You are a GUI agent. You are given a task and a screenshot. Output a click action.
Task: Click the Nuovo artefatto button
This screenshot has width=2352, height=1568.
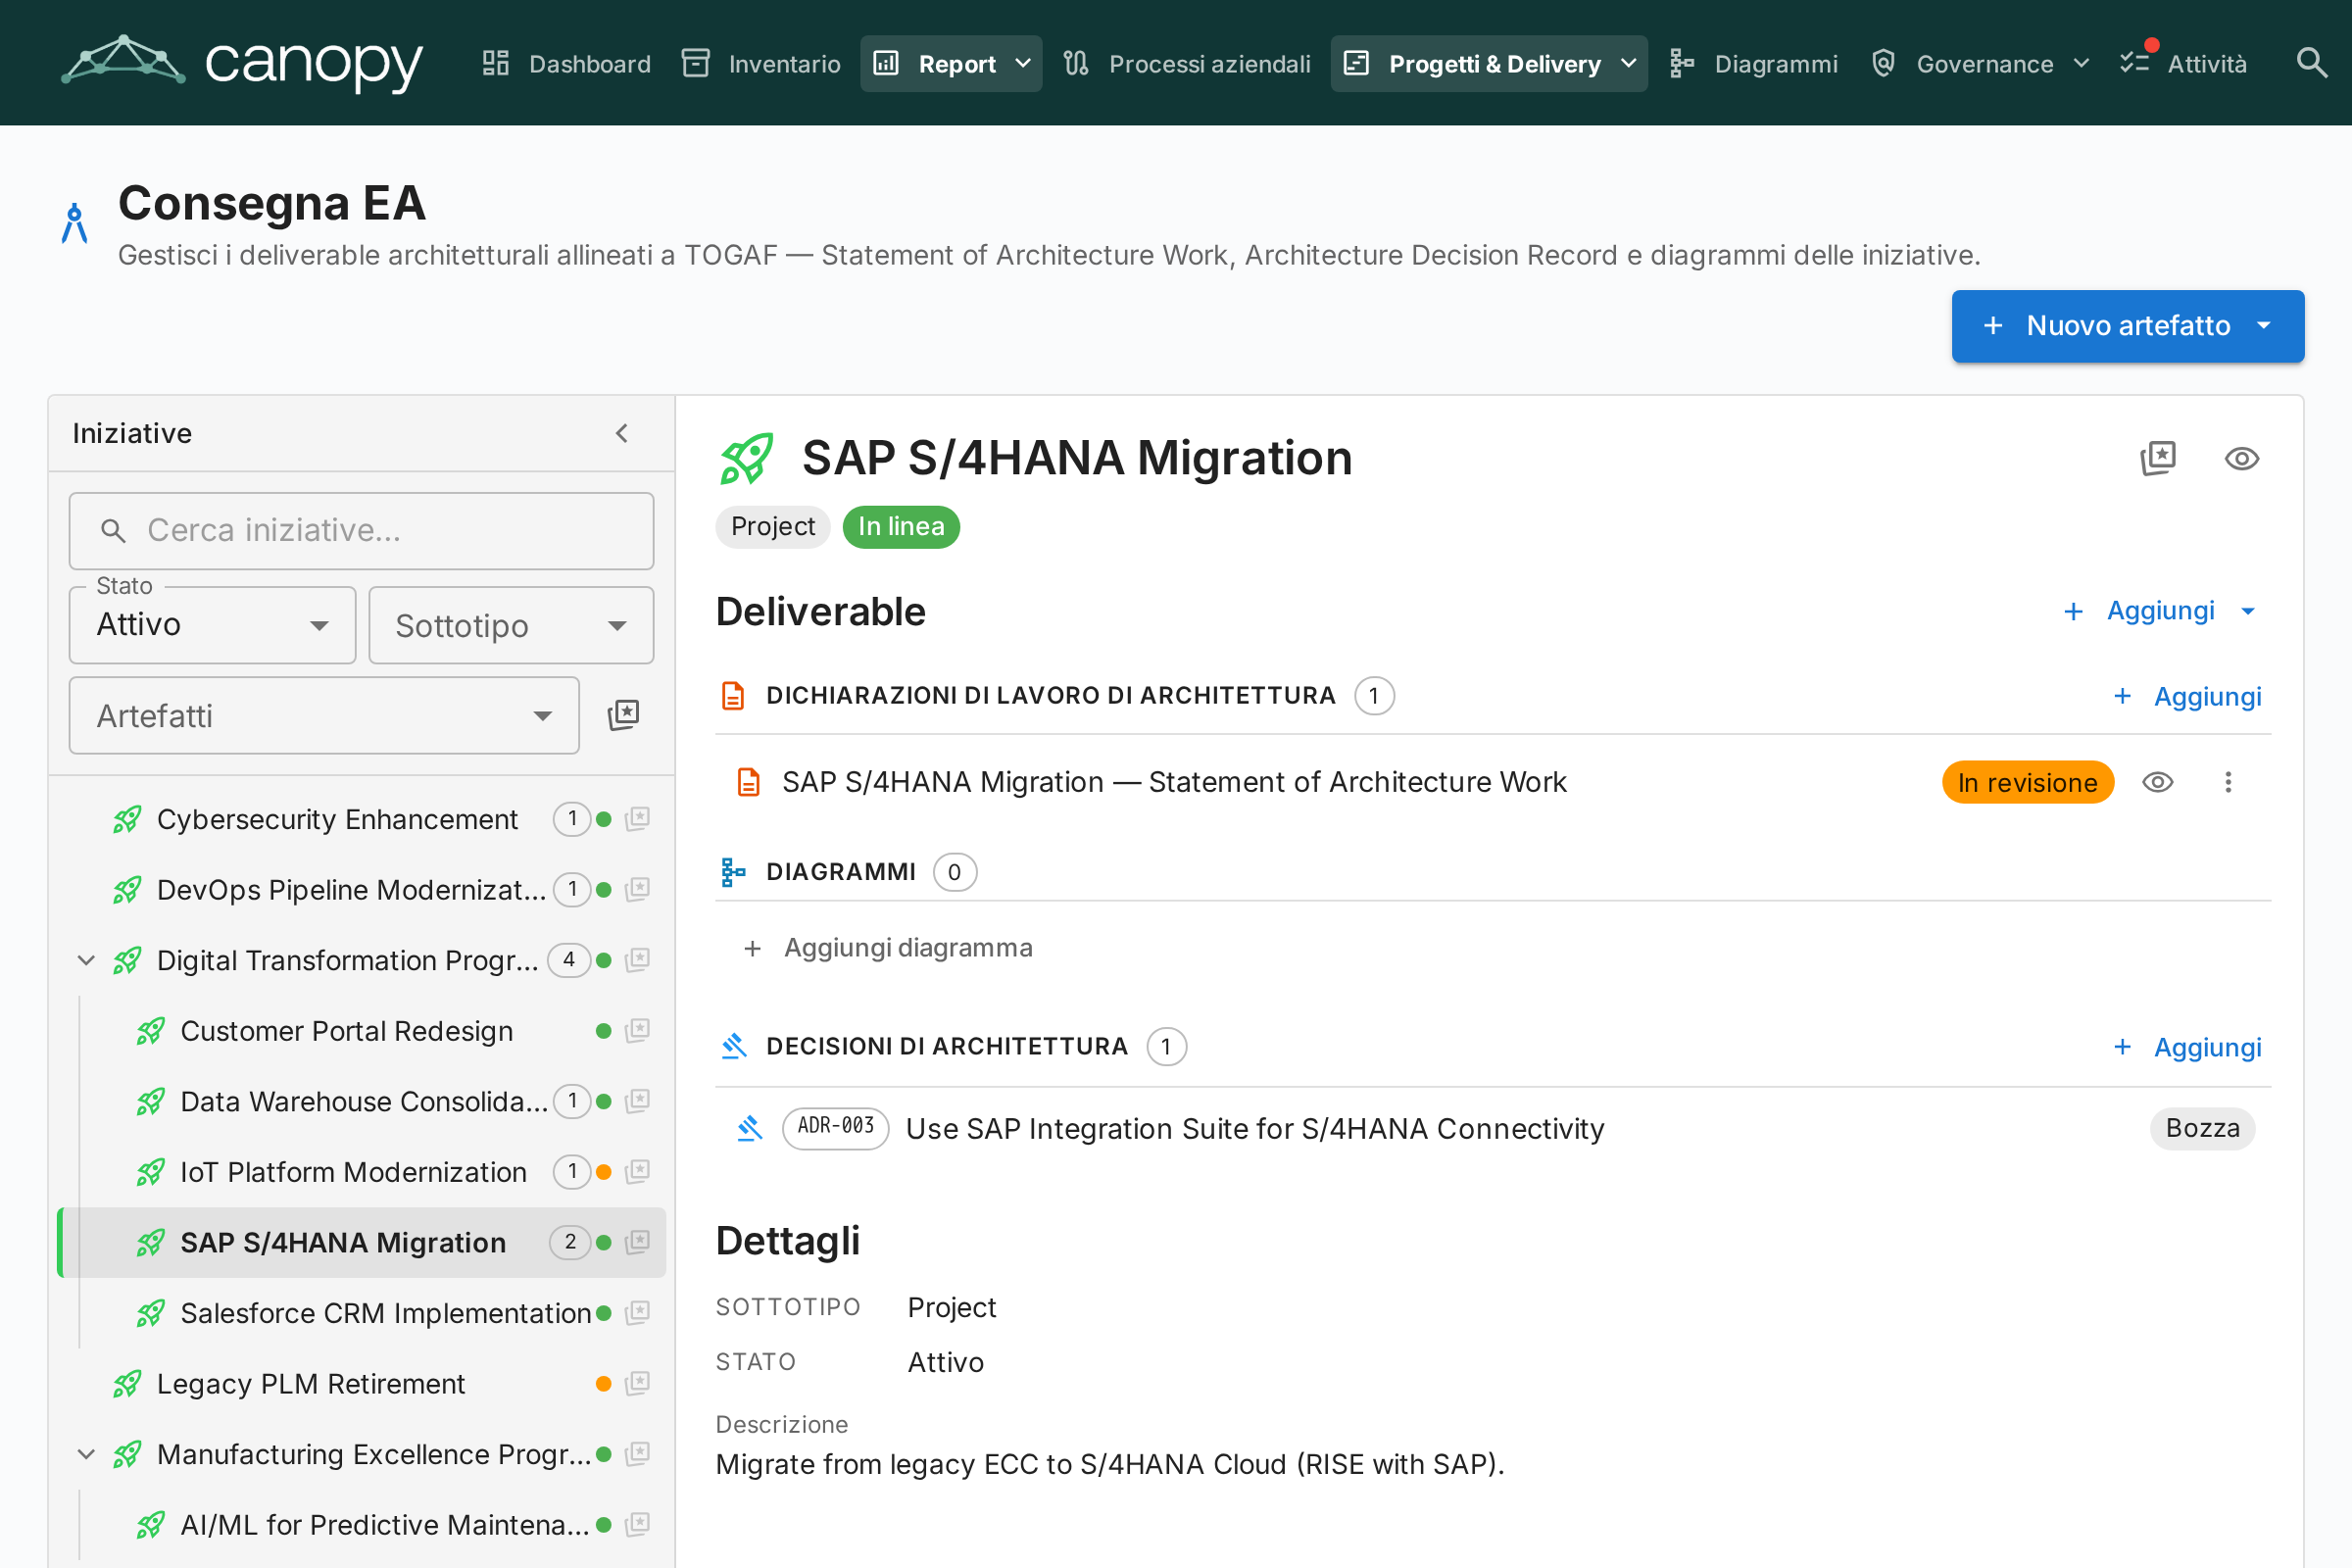(x=2127, y=326)
